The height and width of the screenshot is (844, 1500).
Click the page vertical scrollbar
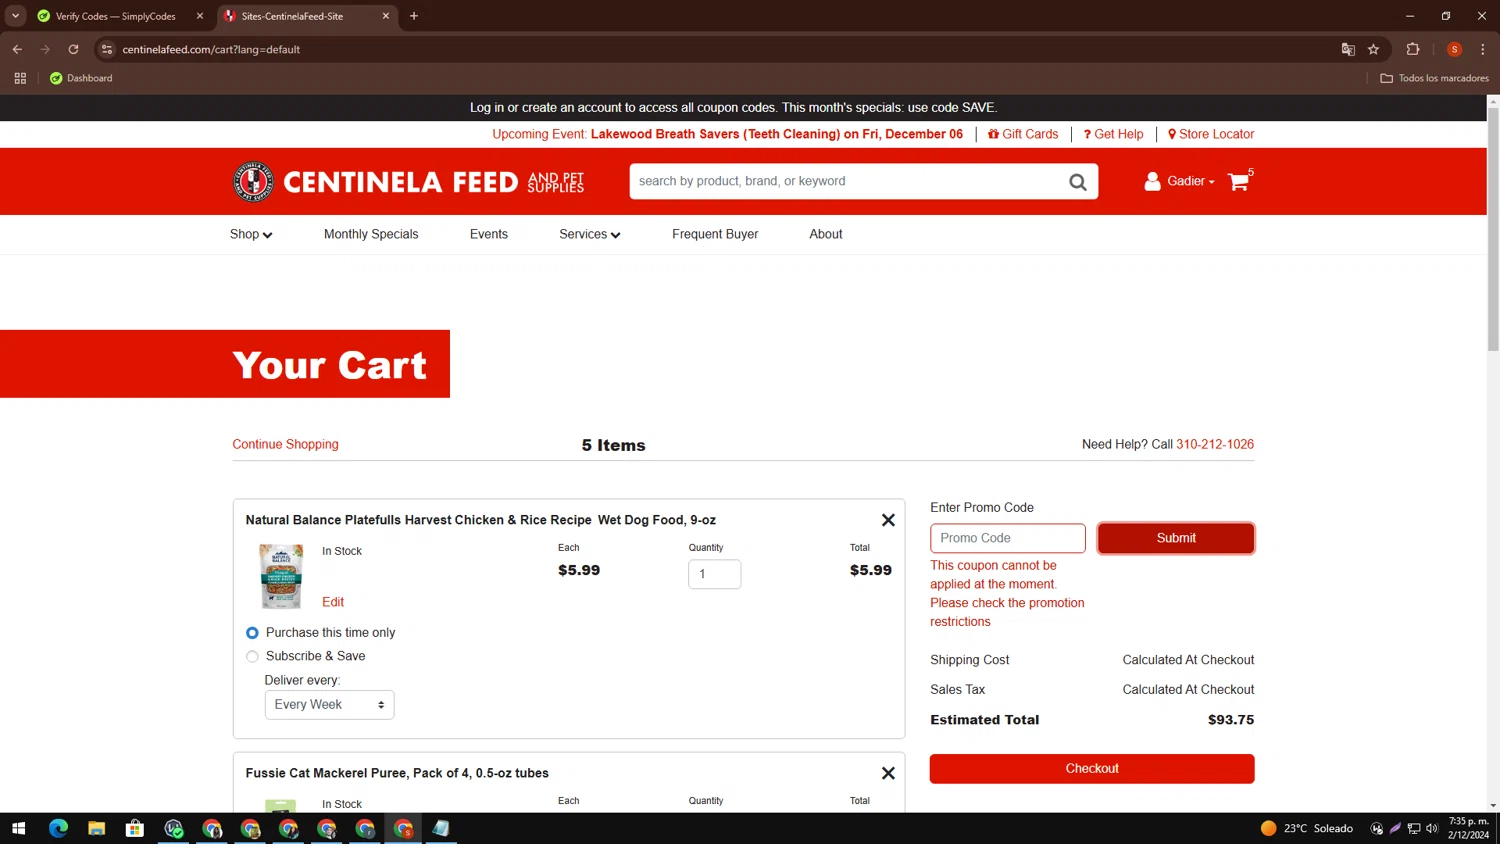pos(1493,230)
